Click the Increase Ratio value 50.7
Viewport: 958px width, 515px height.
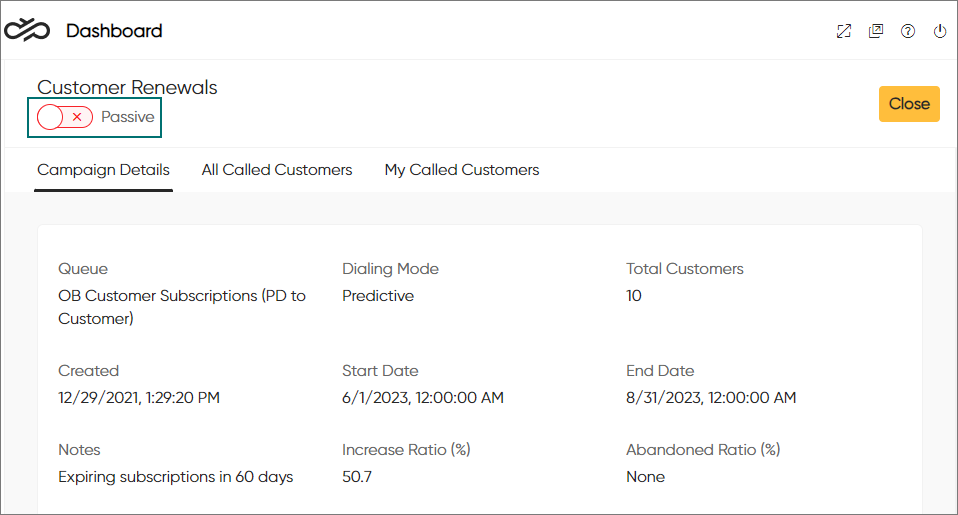(x=357, y=477)
